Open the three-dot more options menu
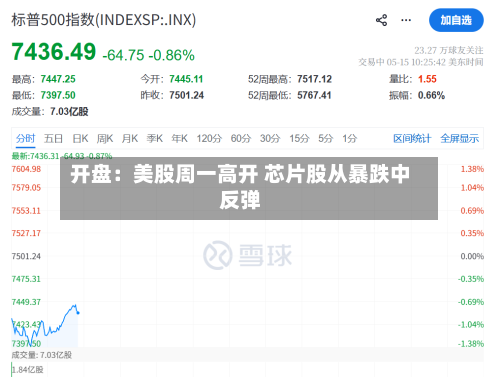This screenshot has height=377, width=500. tap(406, 20)
